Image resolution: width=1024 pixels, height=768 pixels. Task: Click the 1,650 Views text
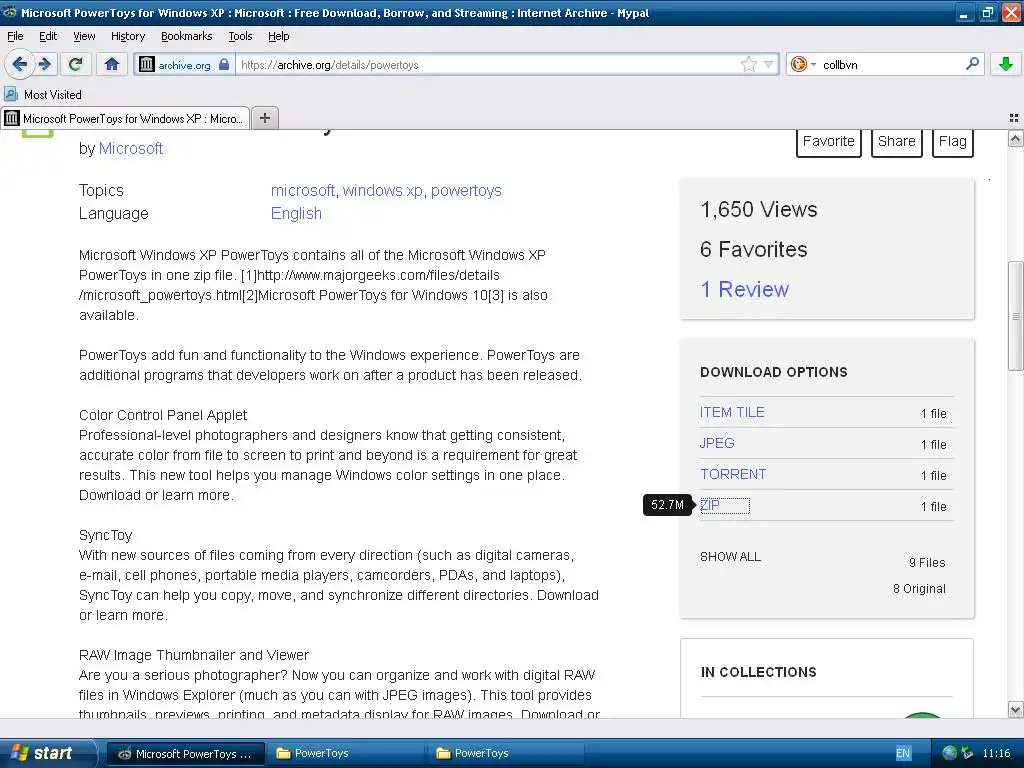759,210
